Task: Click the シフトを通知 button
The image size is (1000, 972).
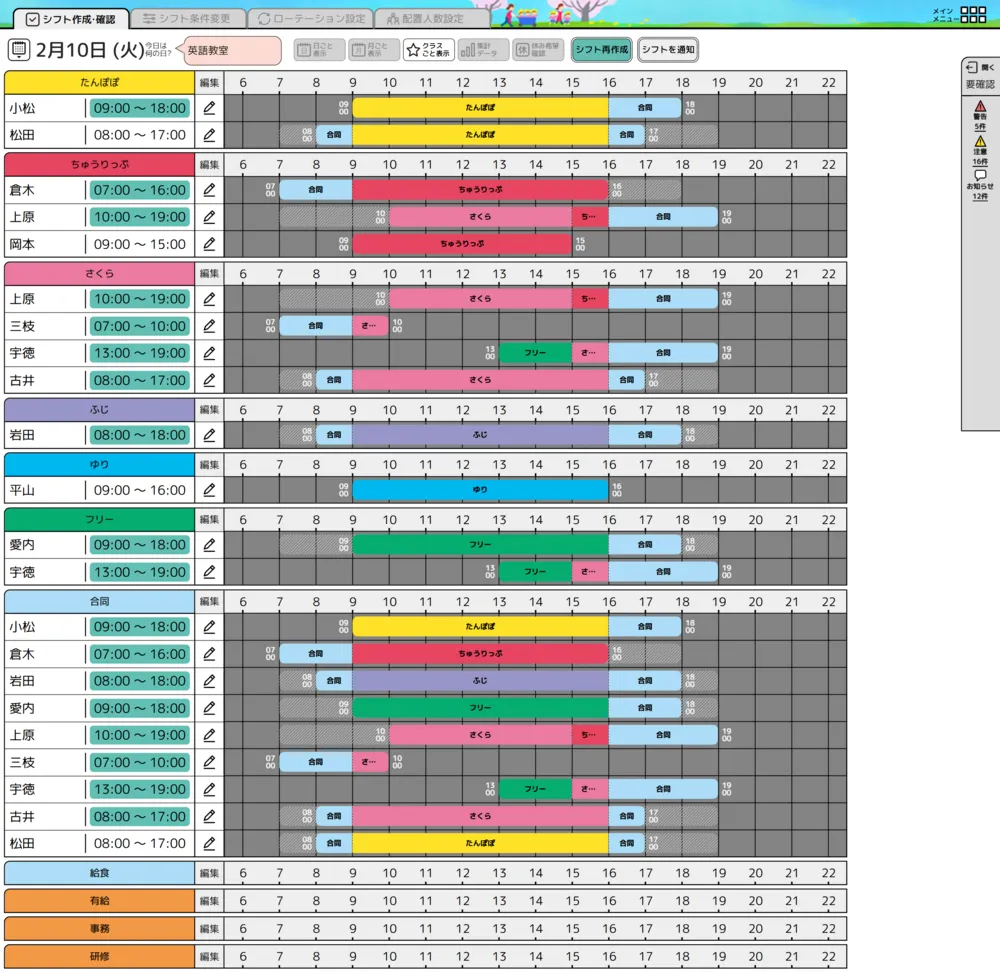Action: (668, 50)
